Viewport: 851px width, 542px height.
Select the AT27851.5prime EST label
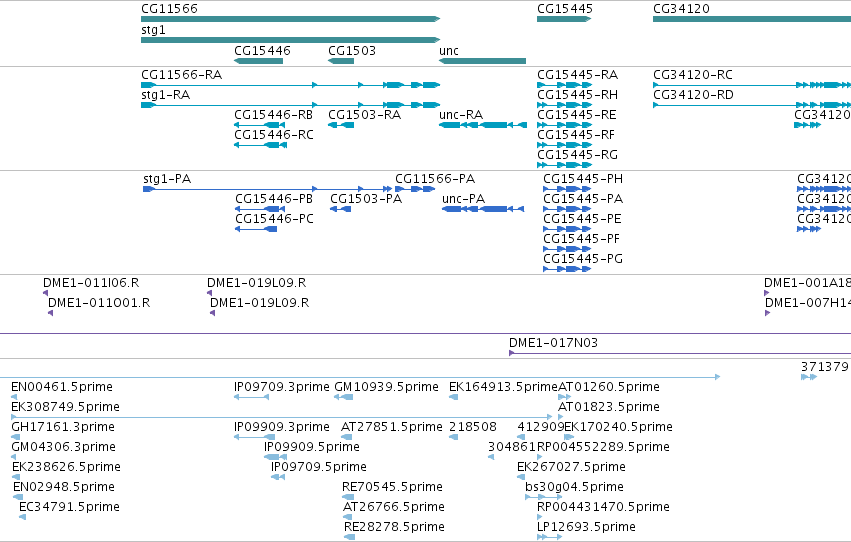pos(392,427)
